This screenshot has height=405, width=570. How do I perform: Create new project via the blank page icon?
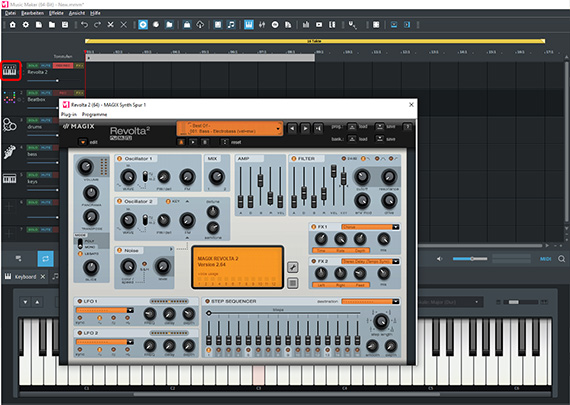39,25
